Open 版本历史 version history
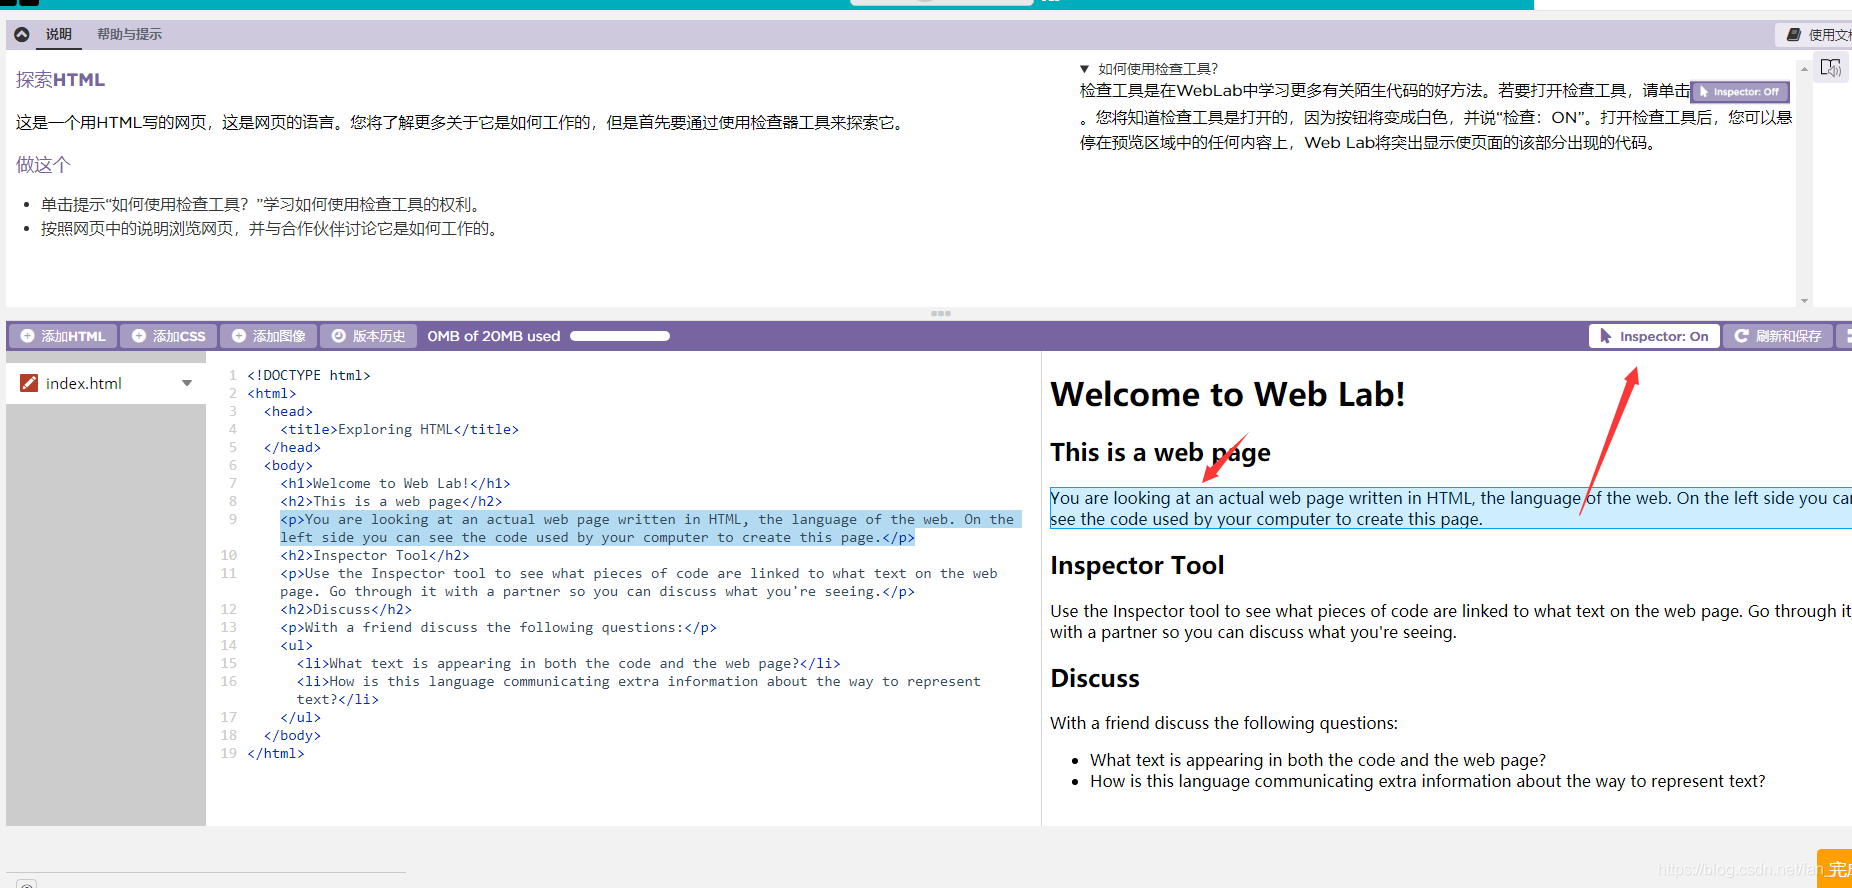The width and height of the screenshot is (1852, 888). [x=368, y=336]
